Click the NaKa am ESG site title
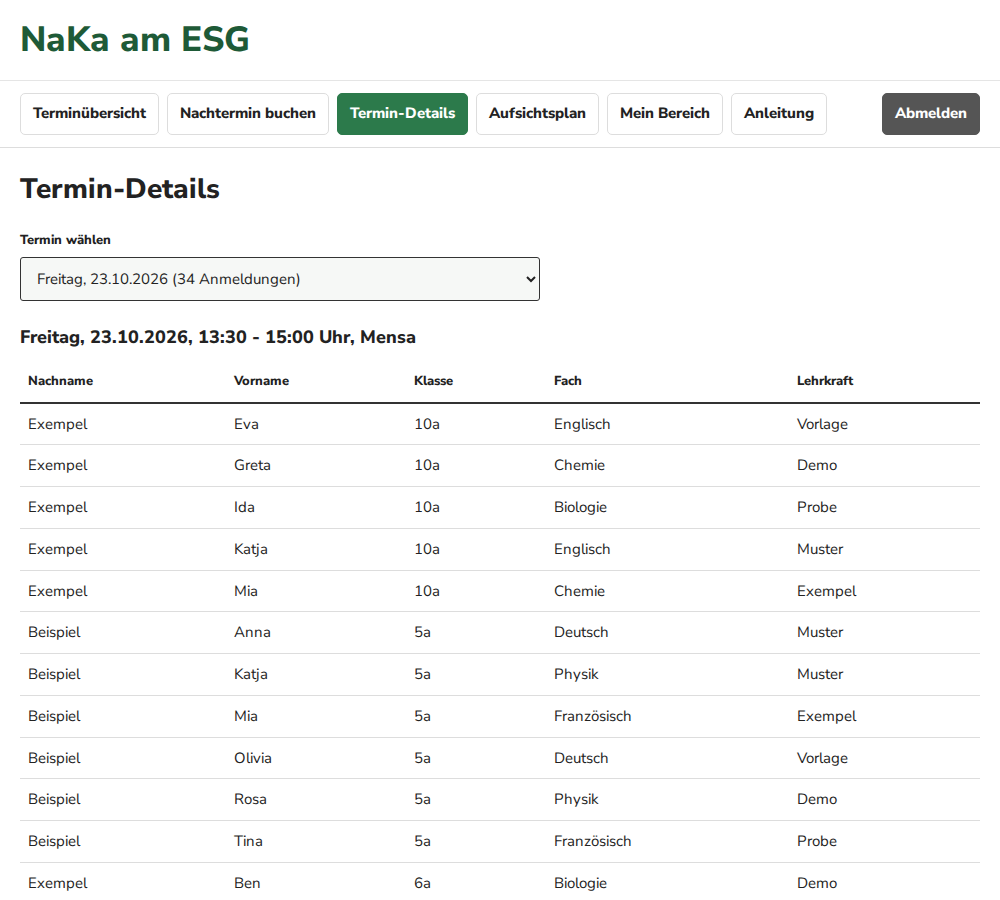This screenshot has width=1000, height=900. coord(135,39)
